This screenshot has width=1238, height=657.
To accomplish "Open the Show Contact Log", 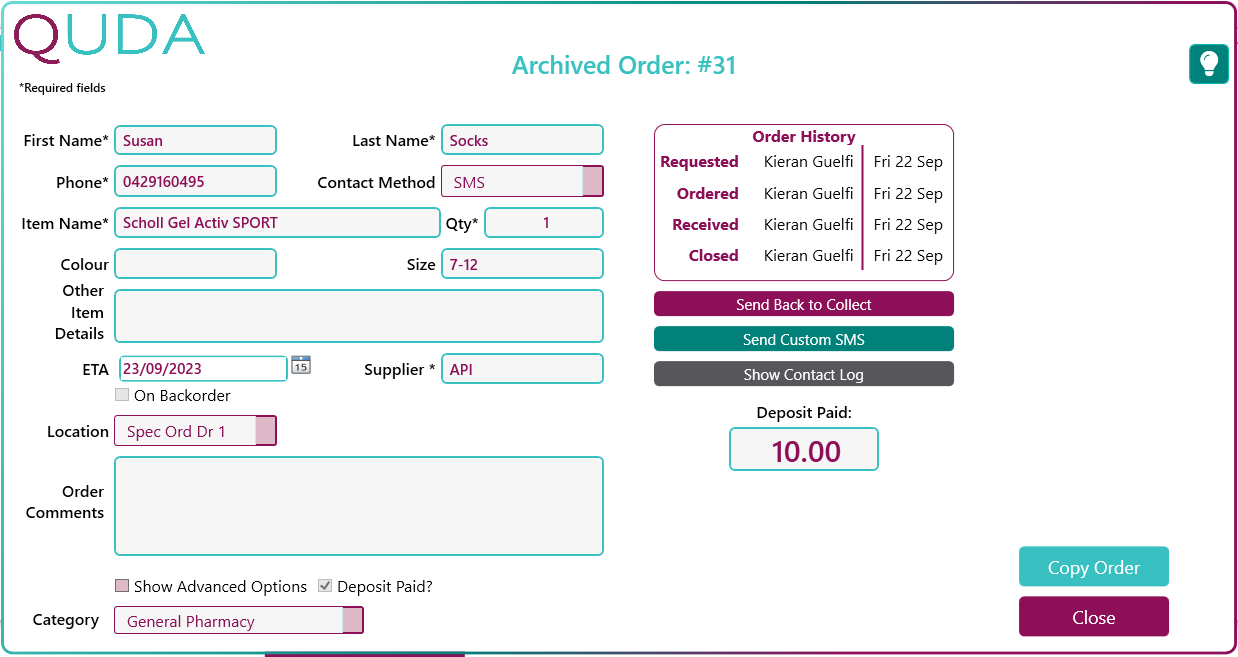I will 803,374.
